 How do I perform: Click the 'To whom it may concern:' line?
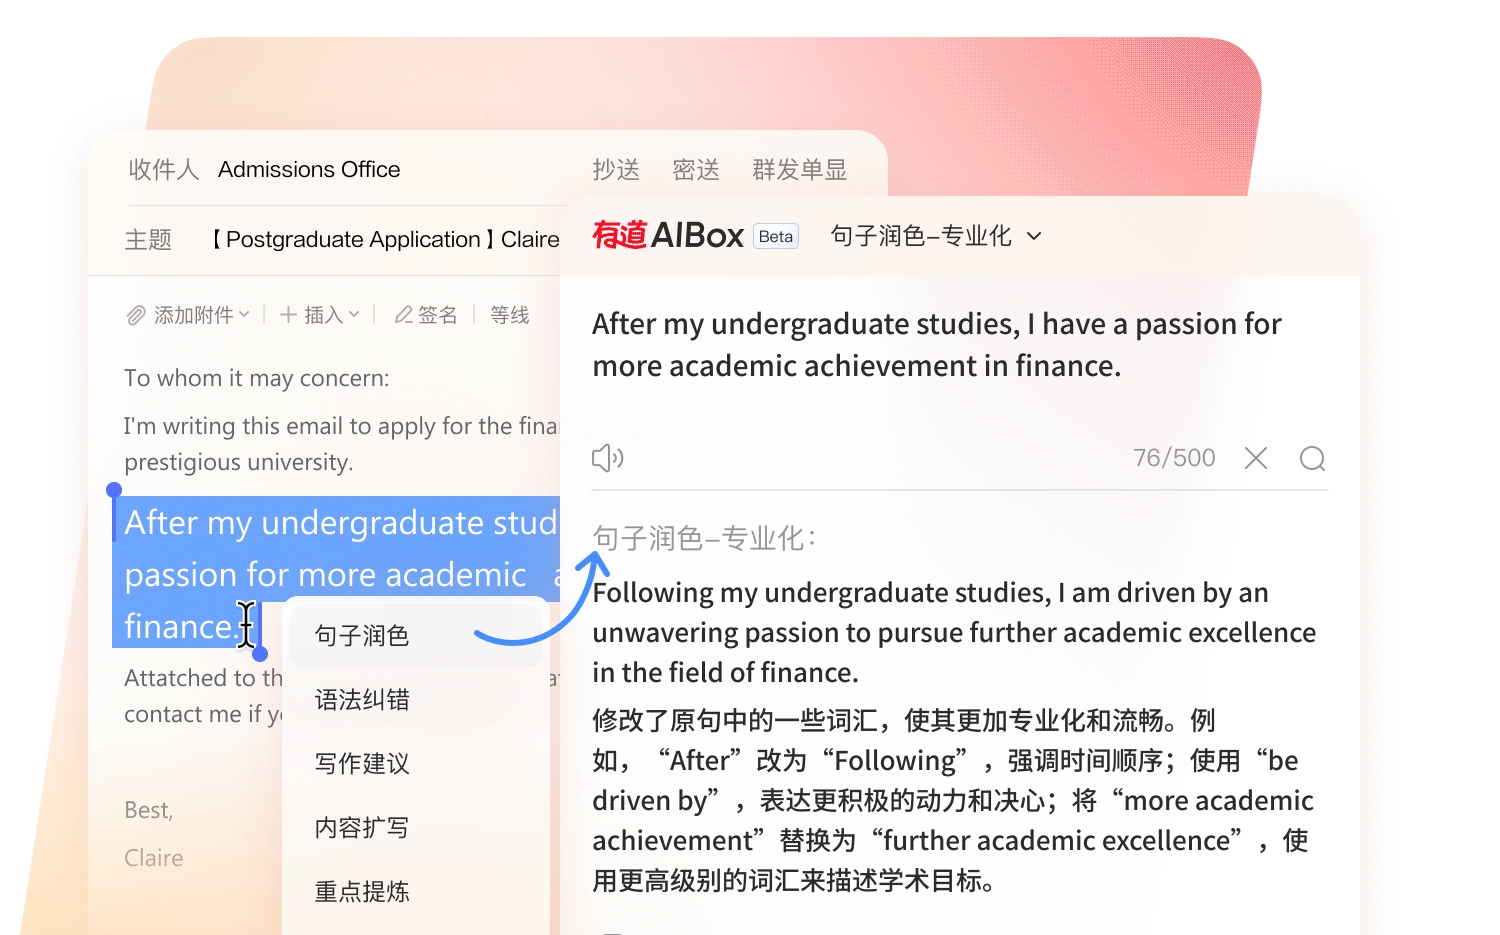coord(257,378)
